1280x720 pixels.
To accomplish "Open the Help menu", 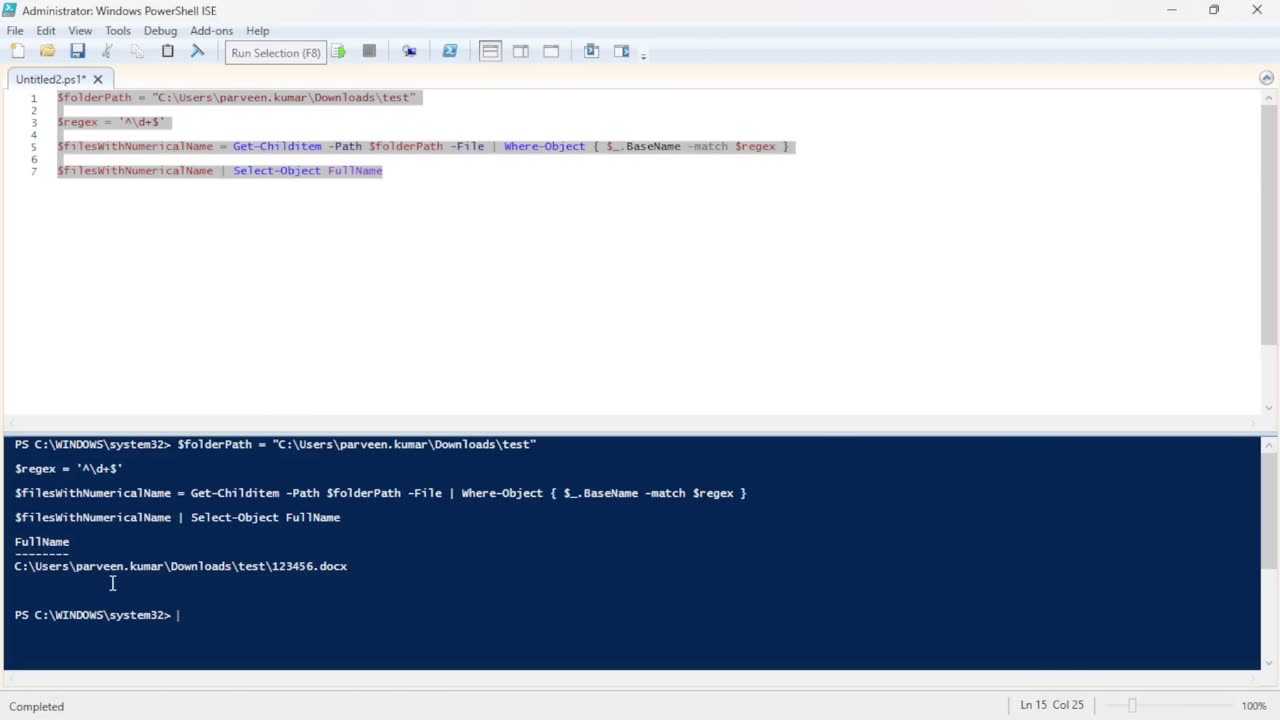I will pos(257,31).
